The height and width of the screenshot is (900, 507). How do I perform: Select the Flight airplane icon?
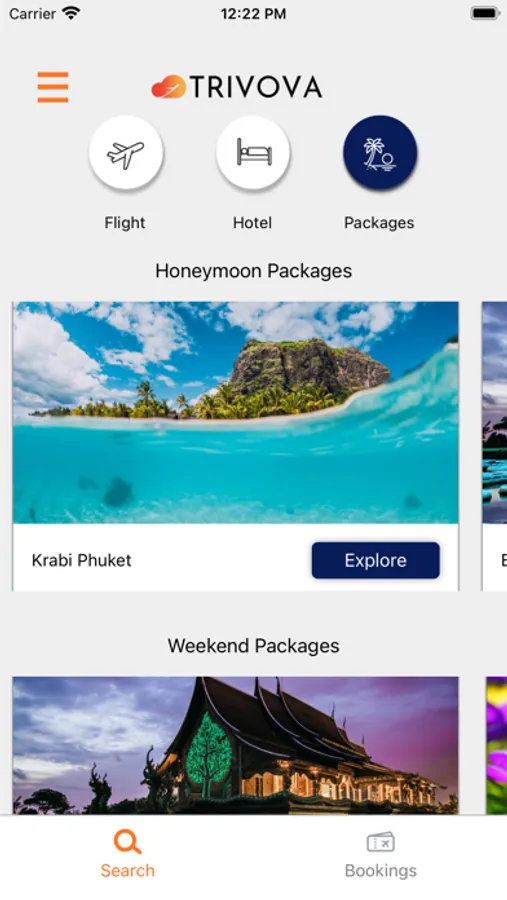pos(126,152)
